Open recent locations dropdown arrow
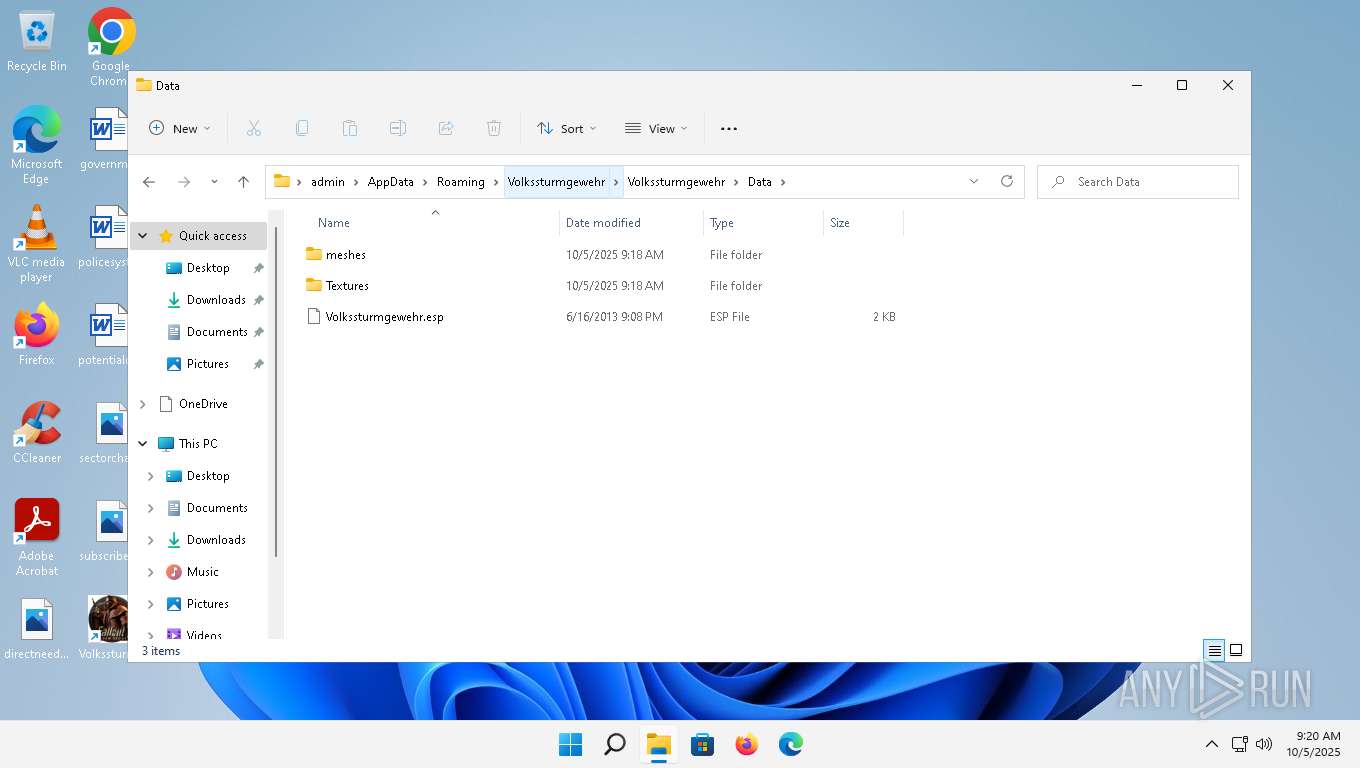Image resolution: width=1360 pixels, height=768 pixels. 214,182
